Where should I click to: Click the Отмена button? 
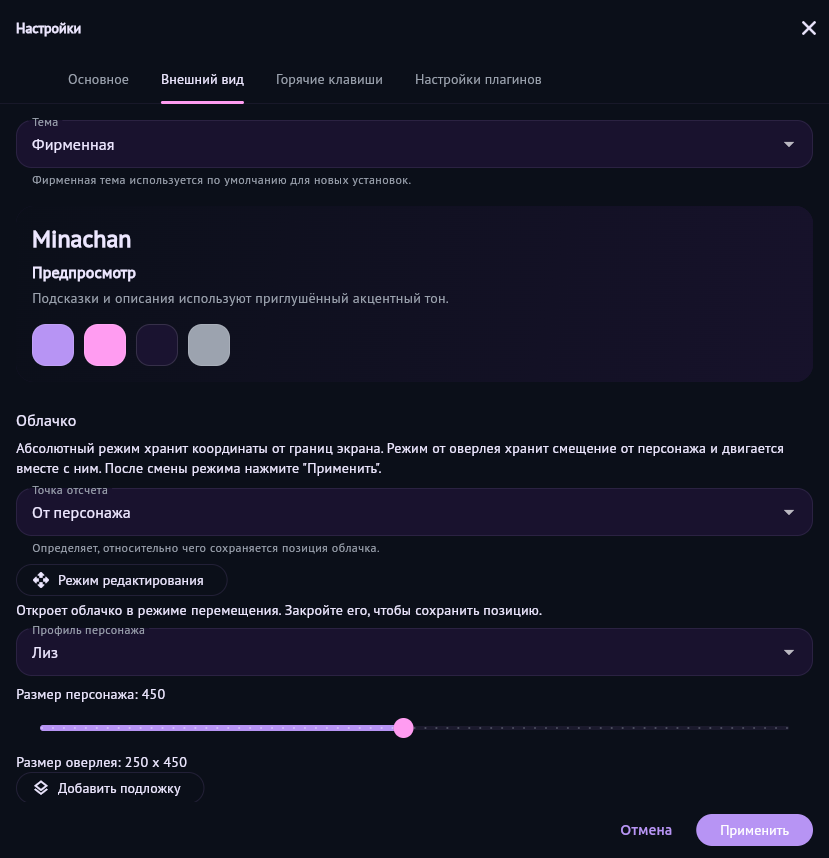pos(646,830)
